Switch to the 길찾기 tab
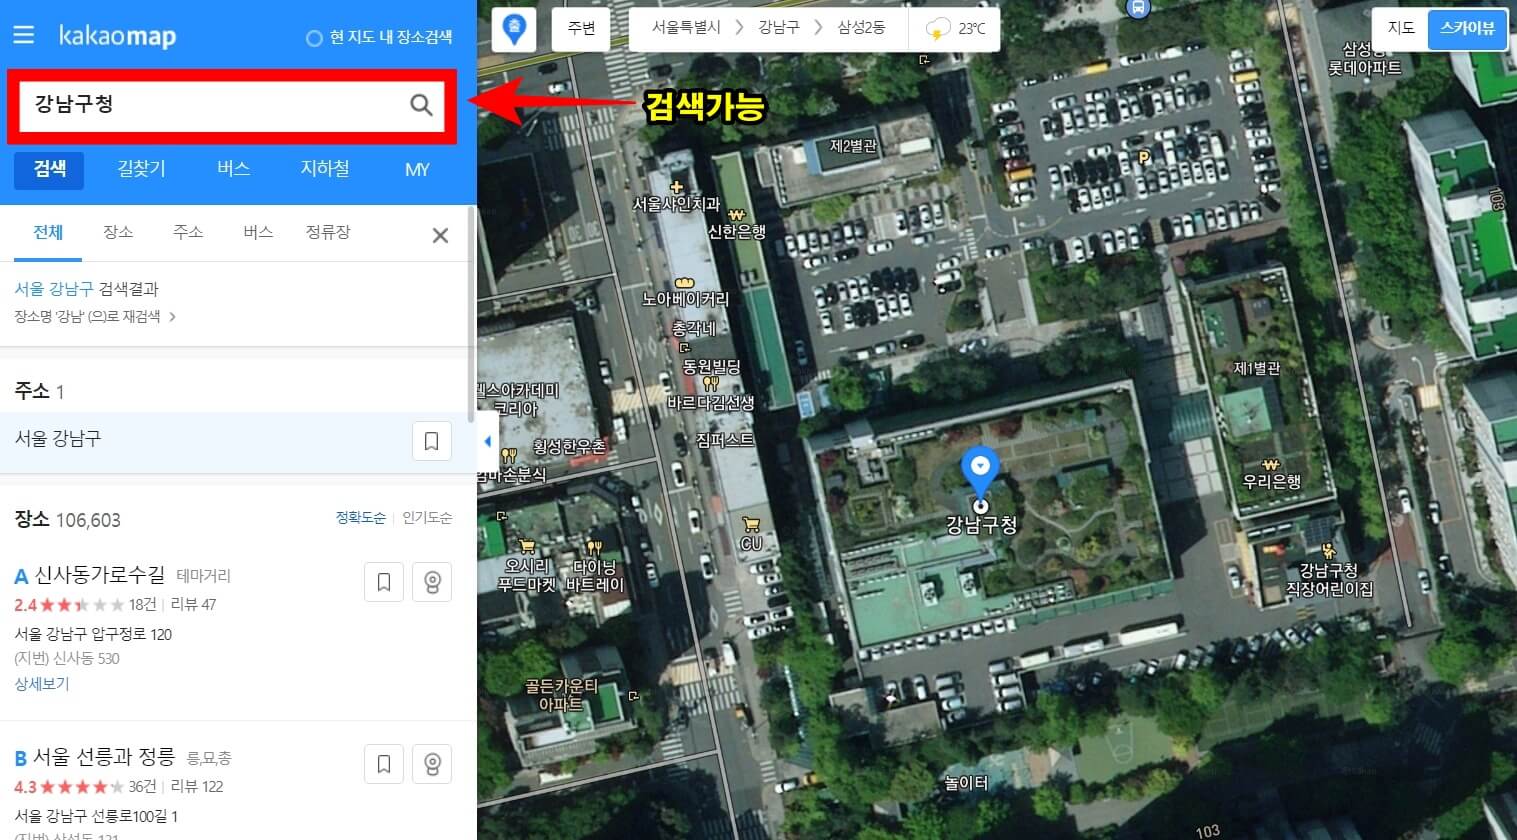This screenshot has height=840, width=1517. click(141, 170)
